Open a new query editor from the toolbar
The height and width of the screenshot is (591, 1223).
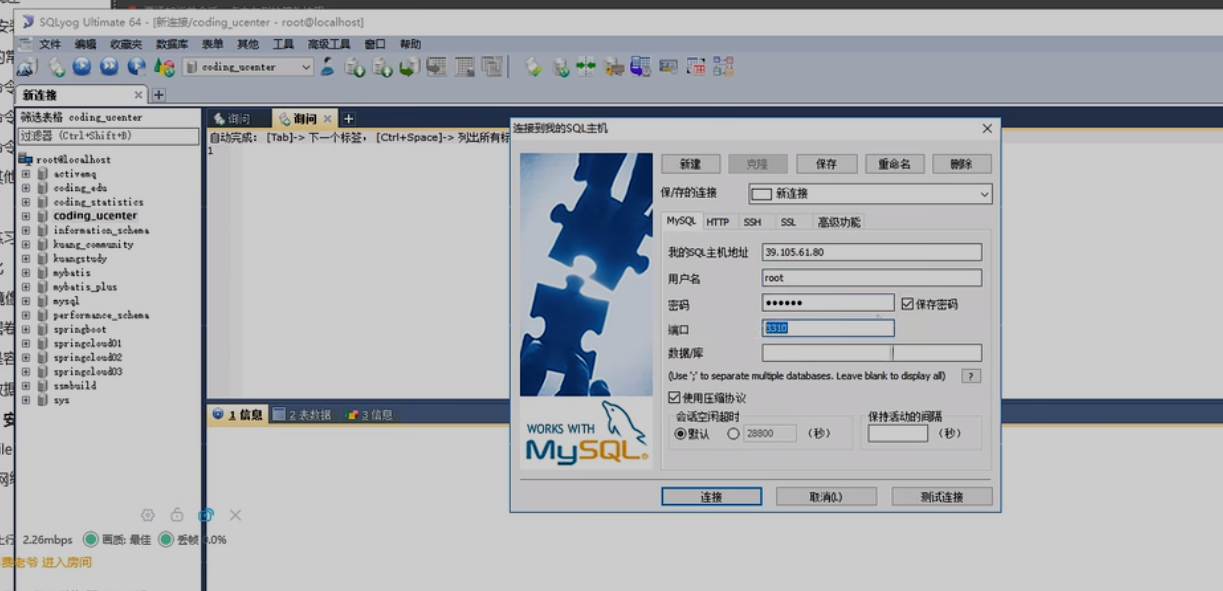[57, 67]
